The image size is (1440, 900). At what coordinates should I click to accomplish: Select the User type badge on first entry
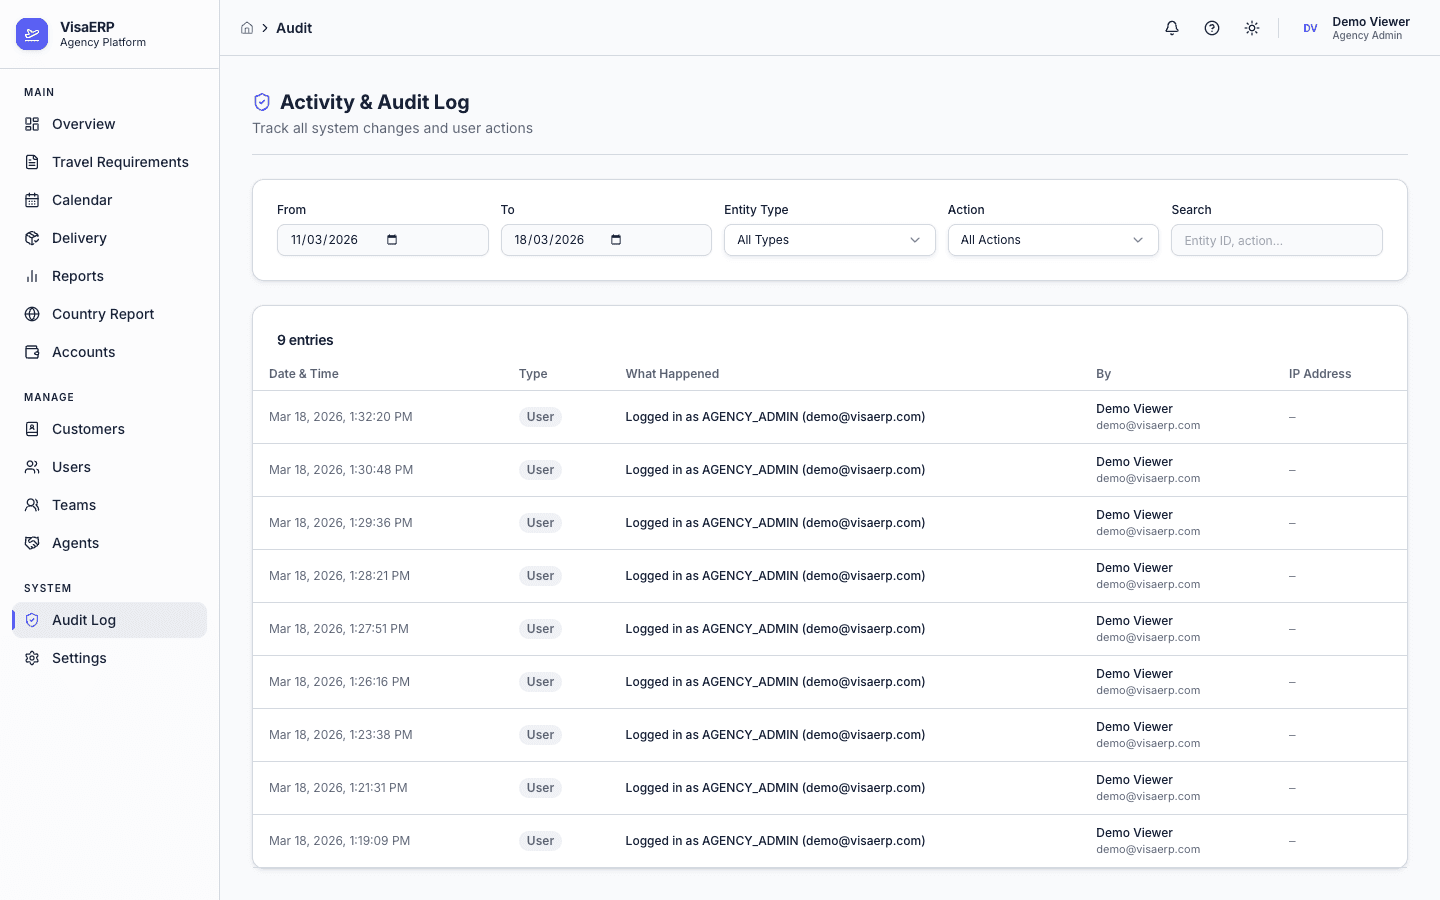click(x=540, y=417)
